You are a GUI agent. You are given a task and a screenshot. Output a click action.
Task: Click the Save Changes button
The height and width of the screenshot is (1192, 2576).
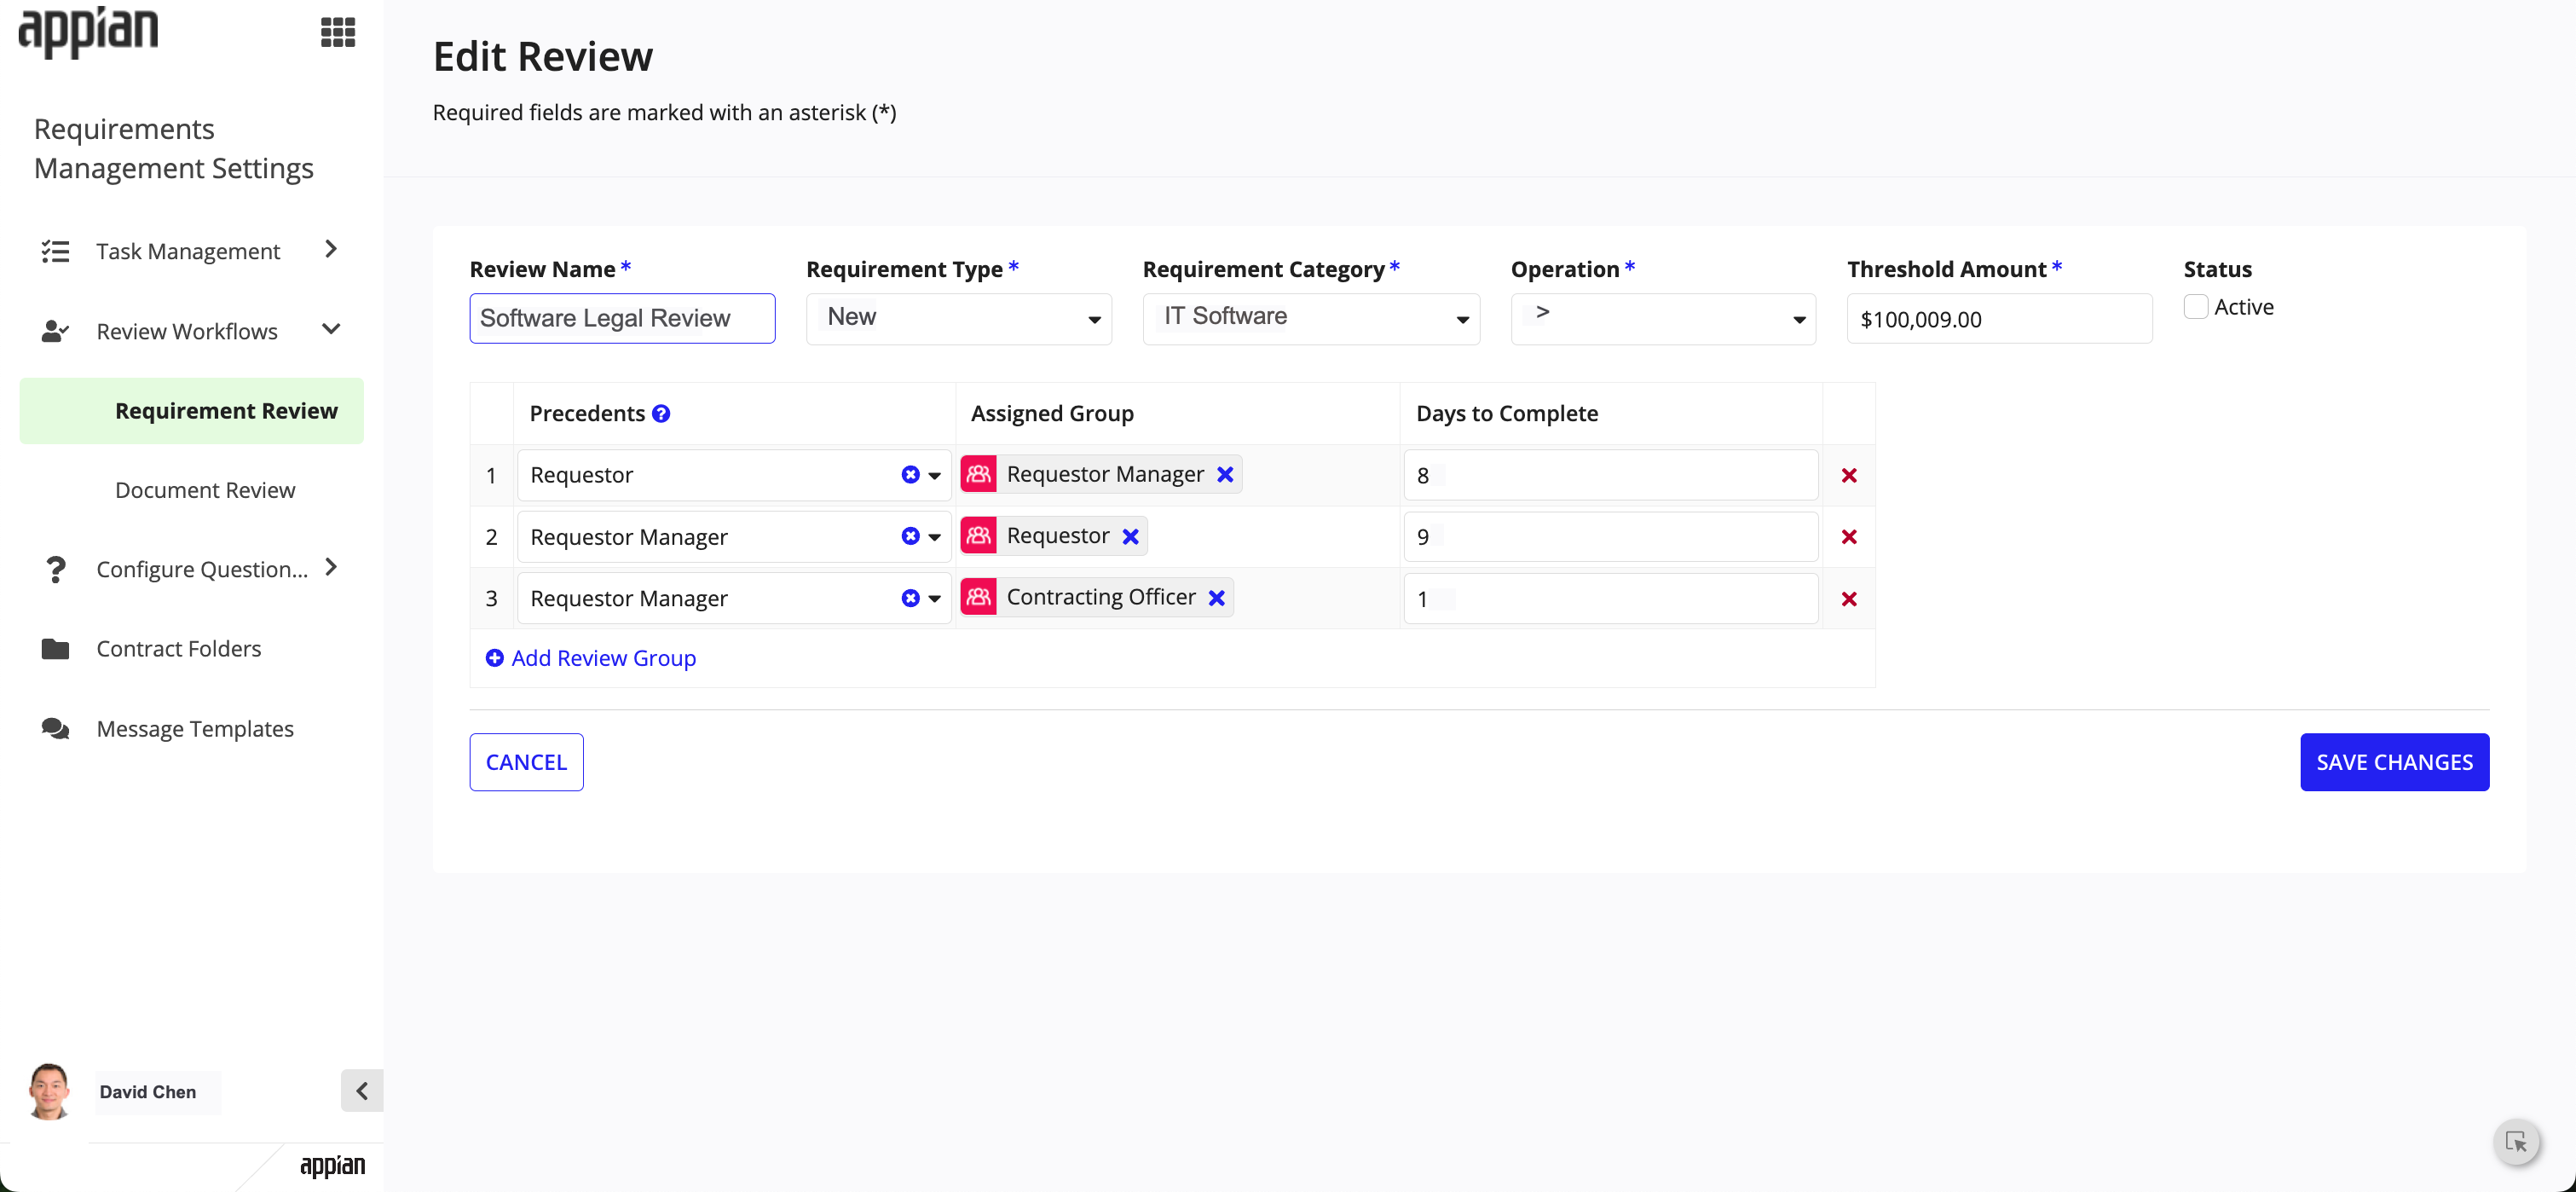2394,762
